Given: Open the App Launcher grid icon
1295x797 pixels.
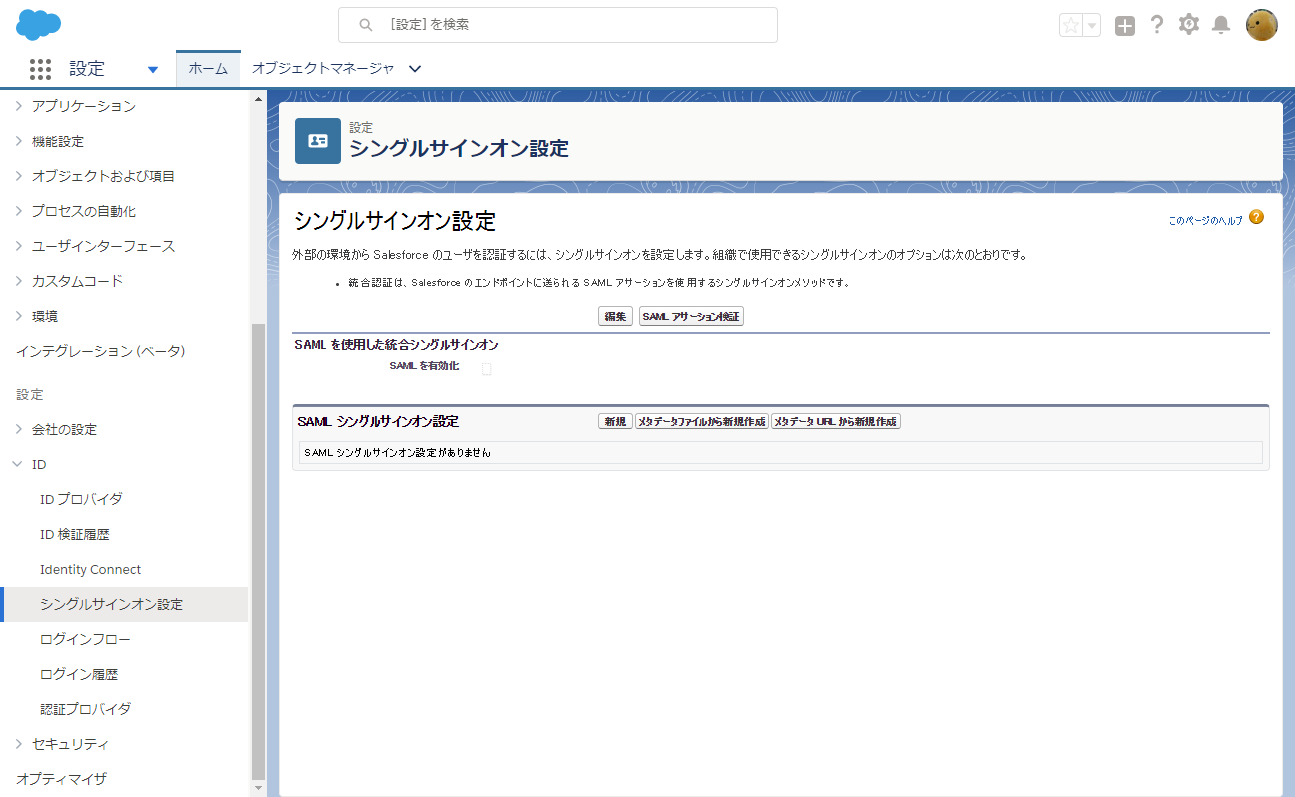Looking at the screenshot, I should pos(40,69).
